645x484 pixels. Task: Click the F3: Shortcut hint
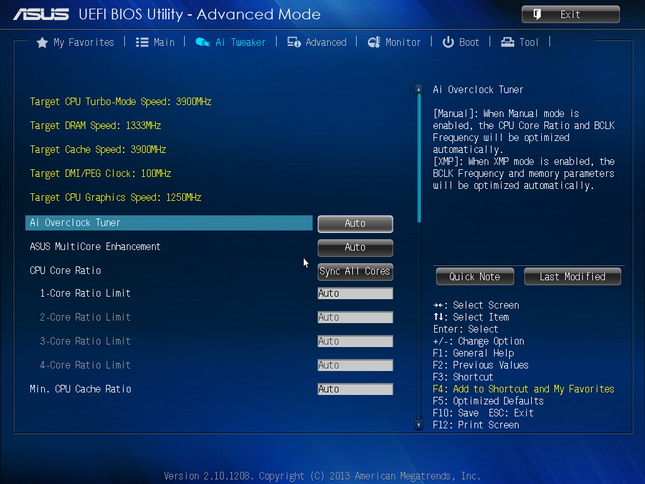(463, 377)
